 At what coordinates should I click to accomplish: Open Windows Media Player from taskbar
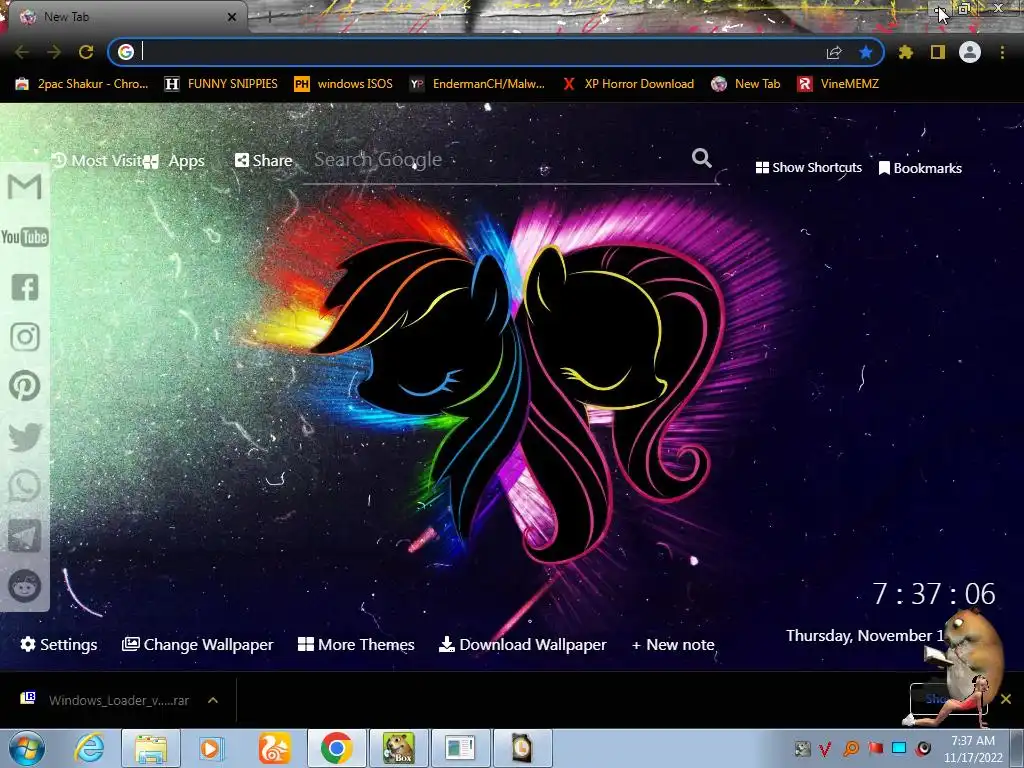[212, 748]
